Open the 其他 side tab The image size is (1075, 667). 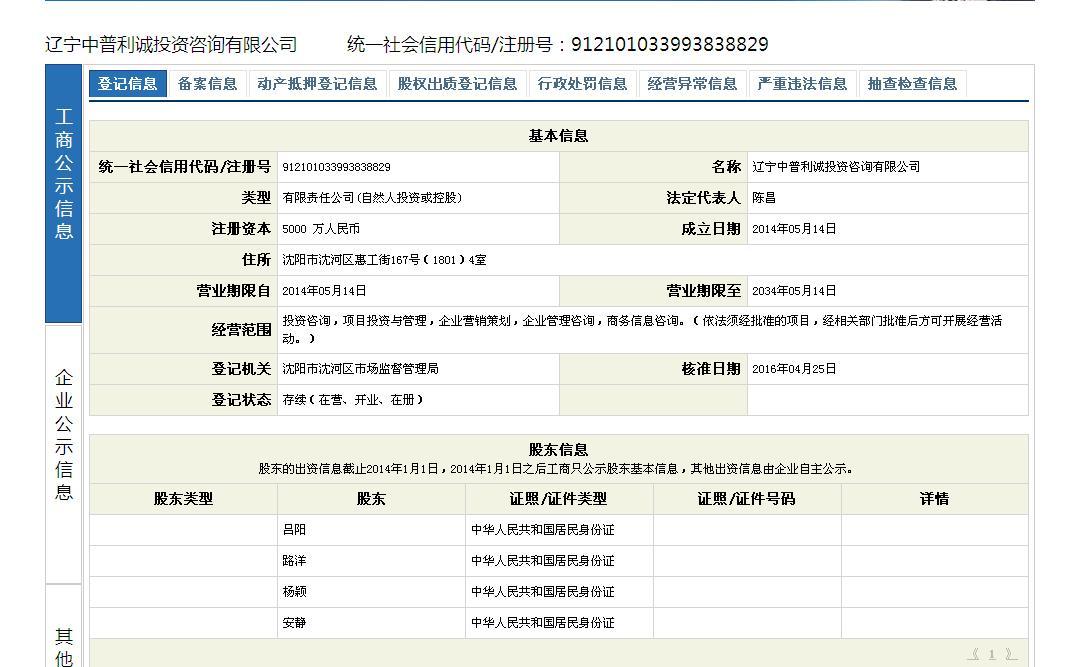point(64,626)
